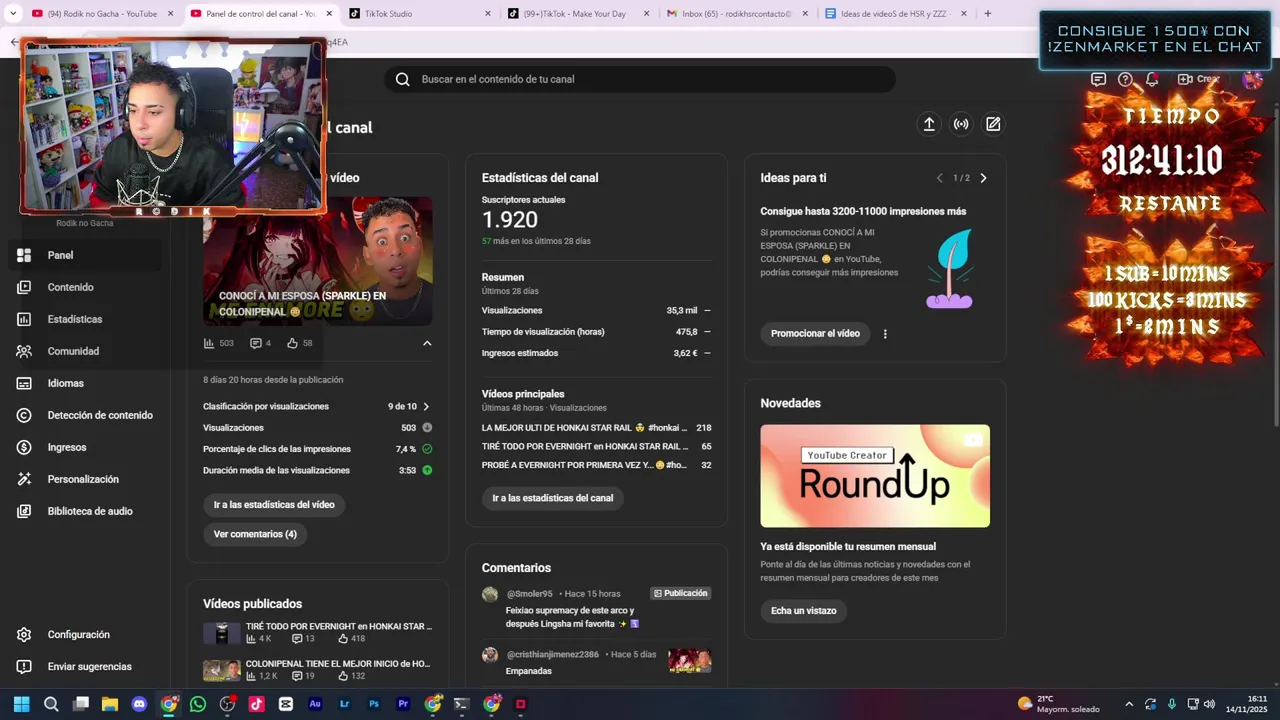Focus the 'Buscar en el contenido de tu canal' field
Image resolution: width=1280 pixels, height=720 pixels.
coord(640,79)
